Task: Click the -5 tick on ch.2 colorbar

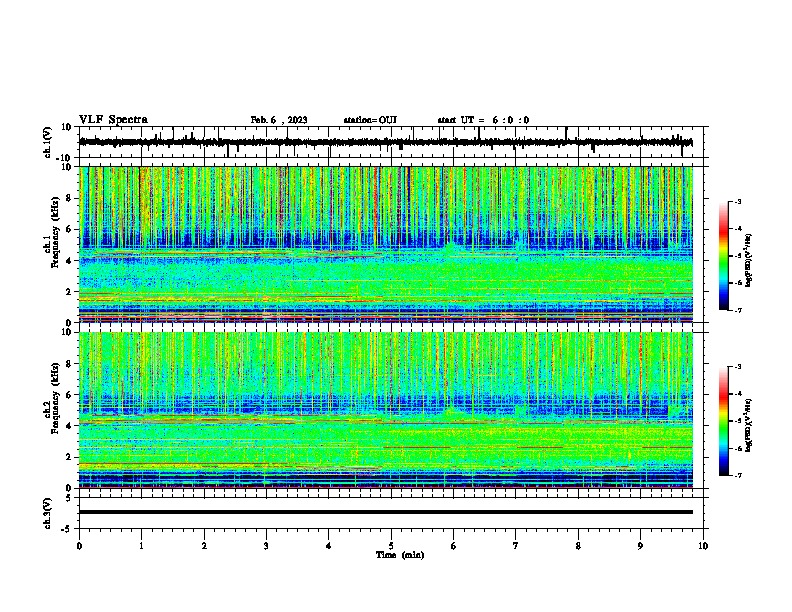Action: click(737, 421)
